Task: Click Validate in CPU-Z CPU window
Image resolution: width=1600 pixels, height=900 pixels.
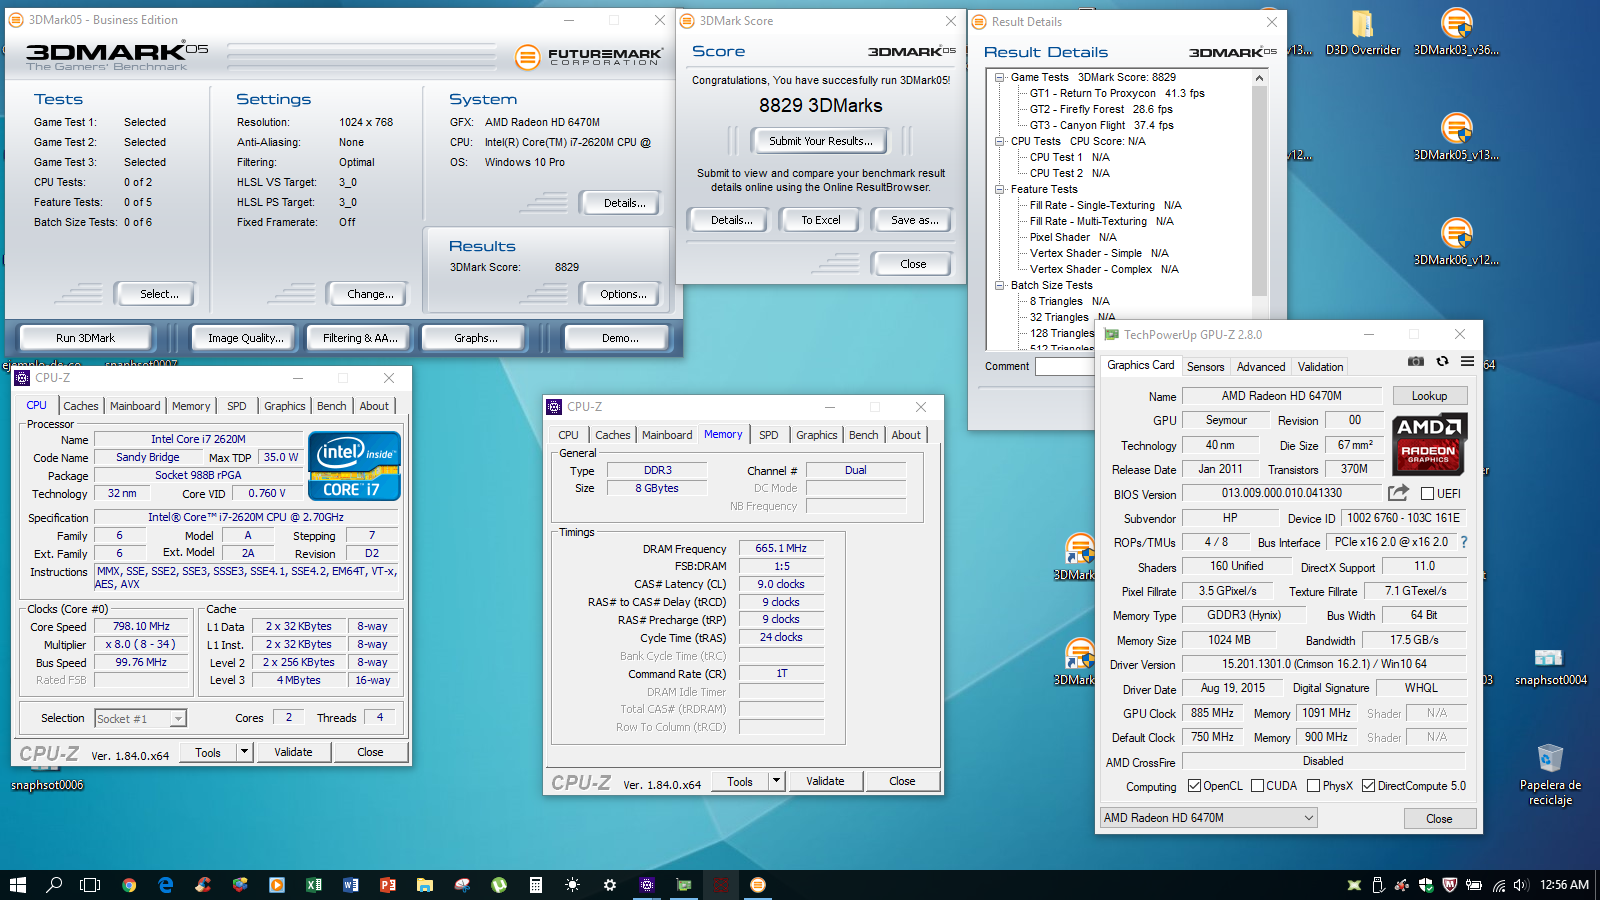Action: [x=293, y=752]
